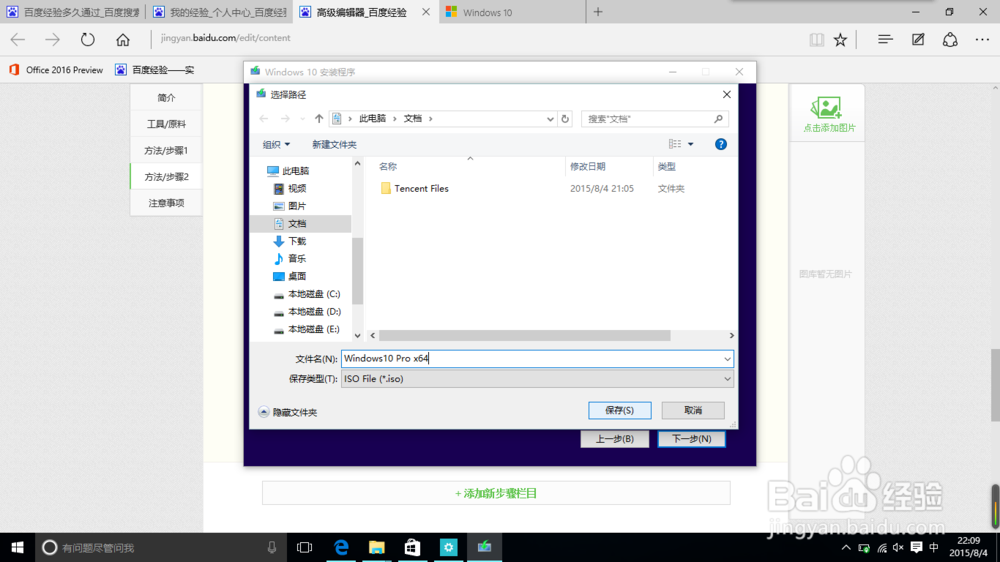
Task: Show hidden tray icons
Action: [x=846, y=547]
